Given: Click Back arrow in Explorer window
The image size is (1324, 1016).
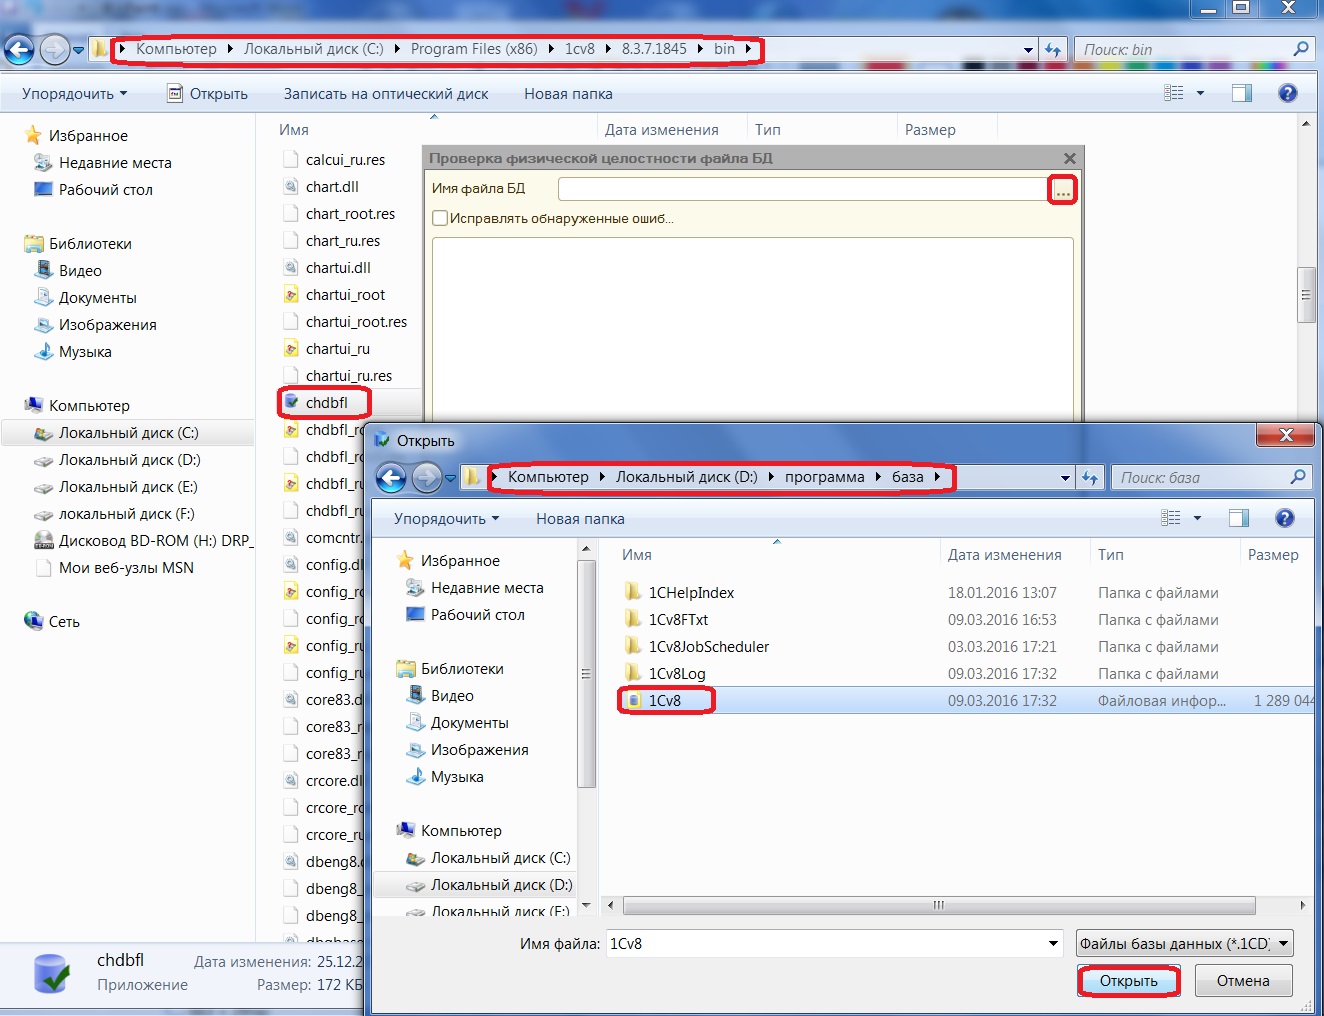Looking at the screenshot, I should [x=19, y=49].
